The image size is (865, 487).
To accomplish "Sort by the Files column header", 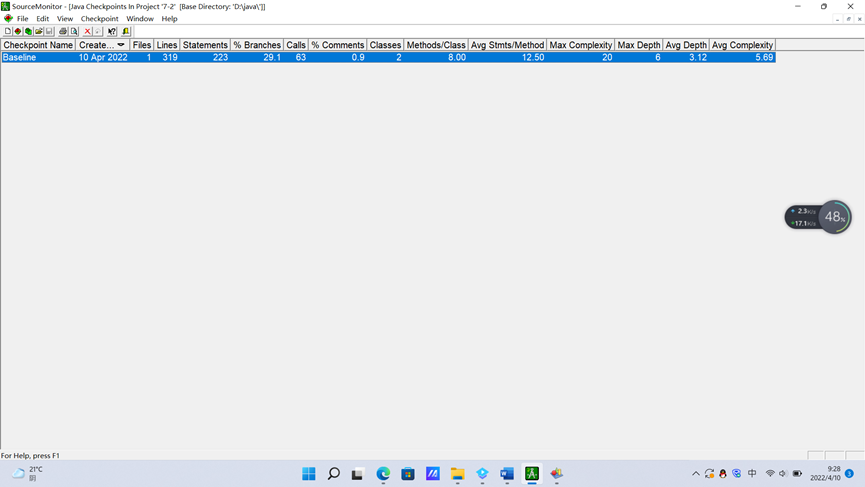I will pyautogui.click(x=142, y=45).
